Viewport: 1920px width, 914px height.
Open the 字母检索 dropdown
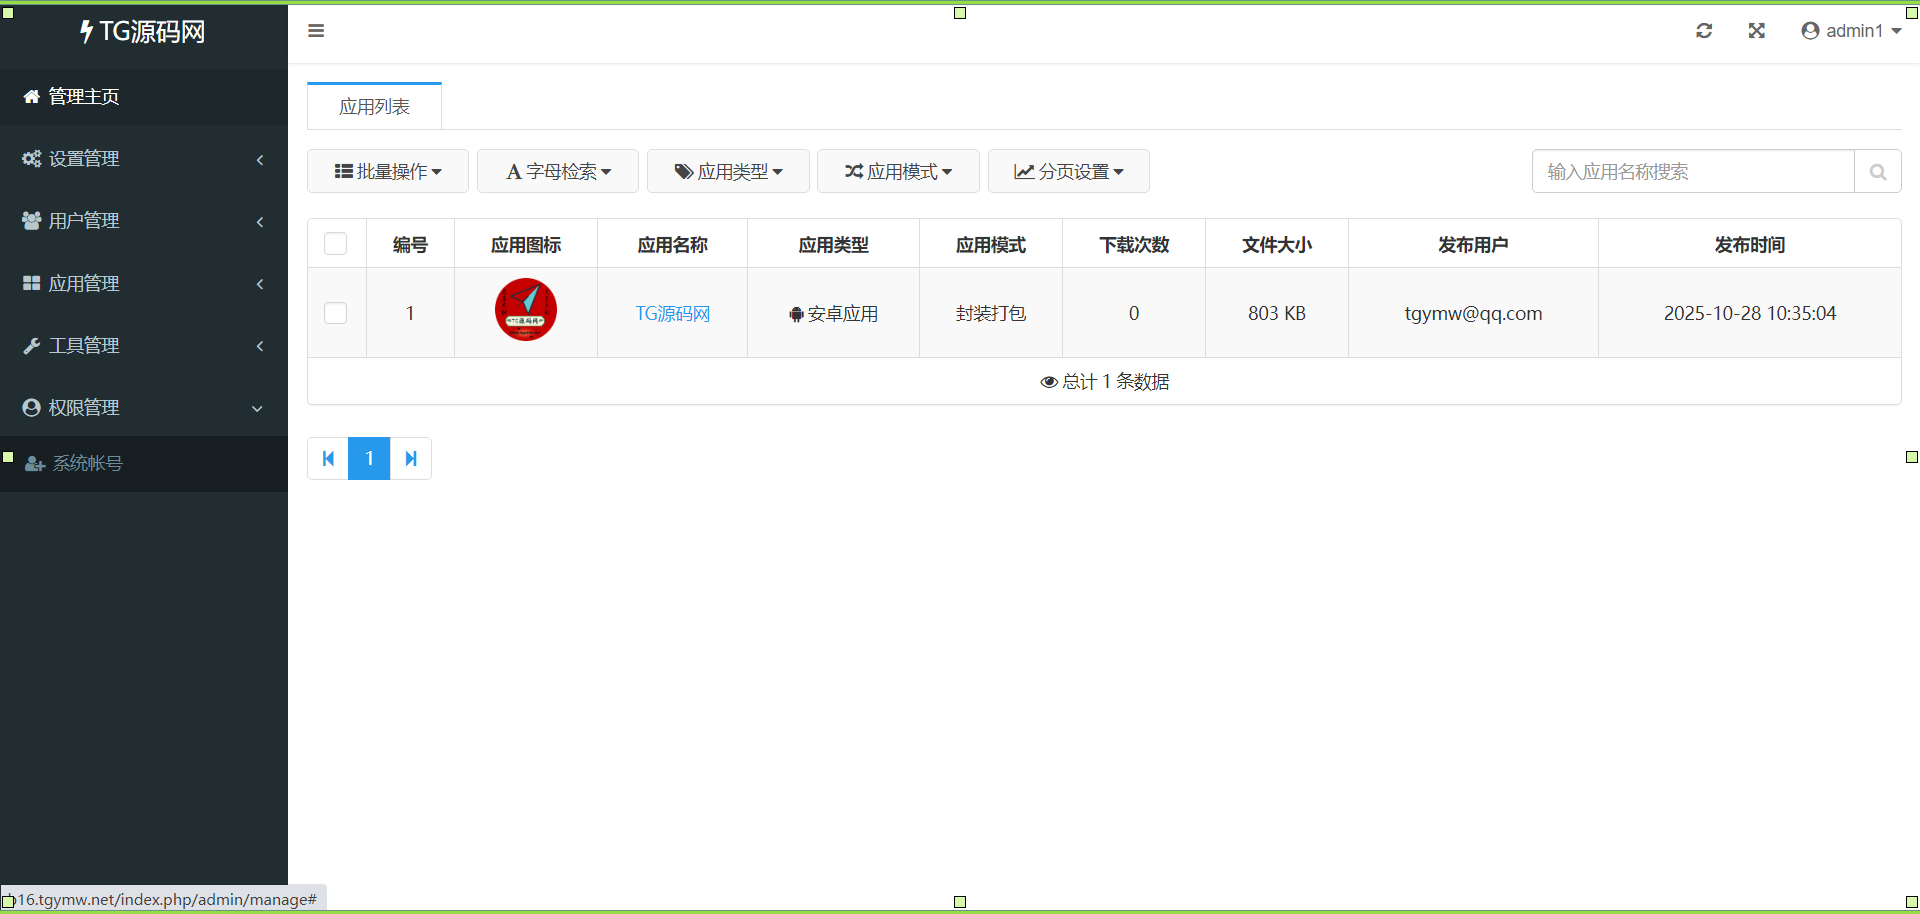coord(558,172)
